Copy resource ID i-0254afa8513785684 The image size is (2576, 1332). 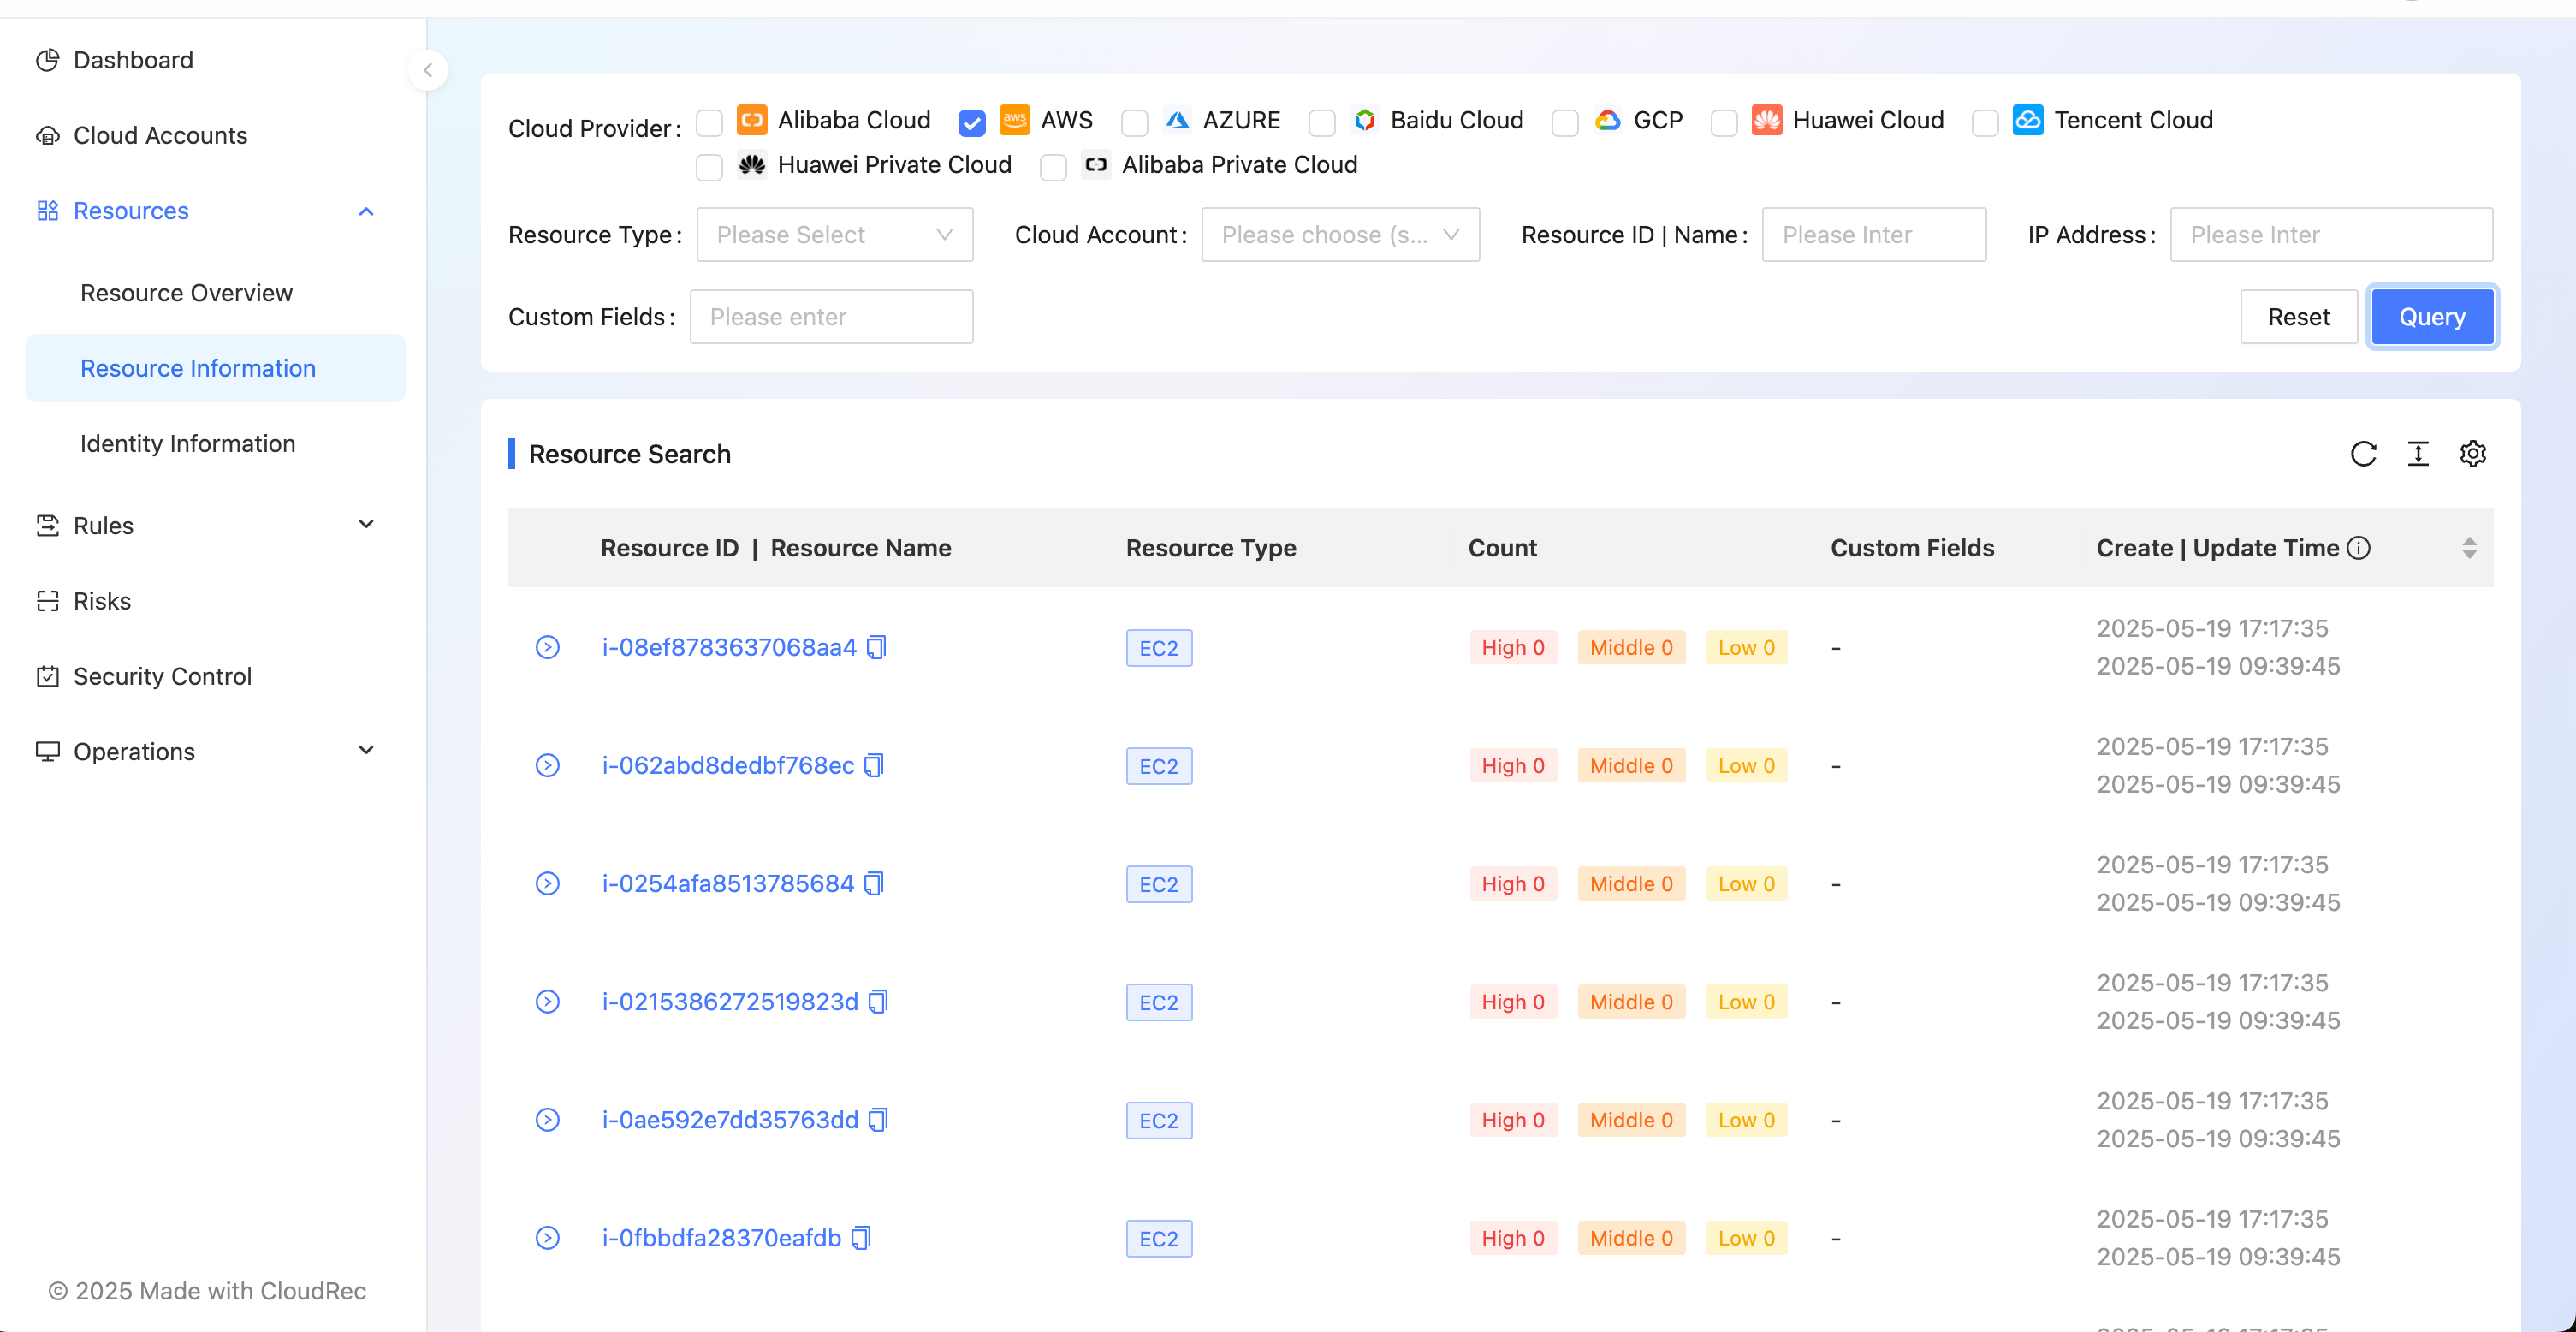874,884
